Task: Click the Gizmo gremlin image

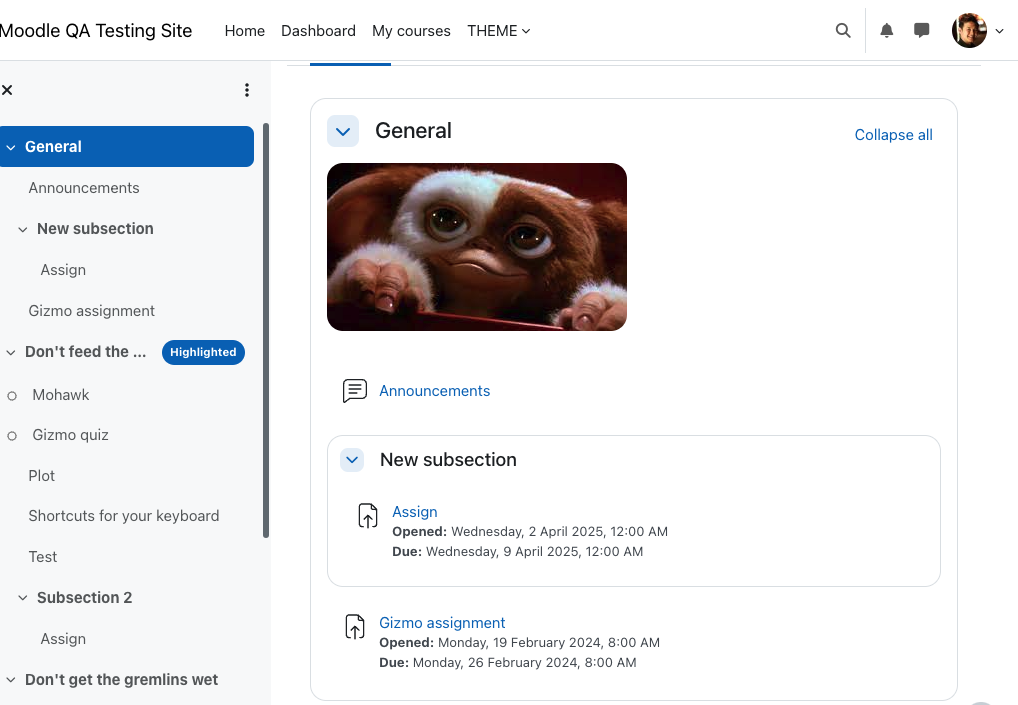Action: 477,247
